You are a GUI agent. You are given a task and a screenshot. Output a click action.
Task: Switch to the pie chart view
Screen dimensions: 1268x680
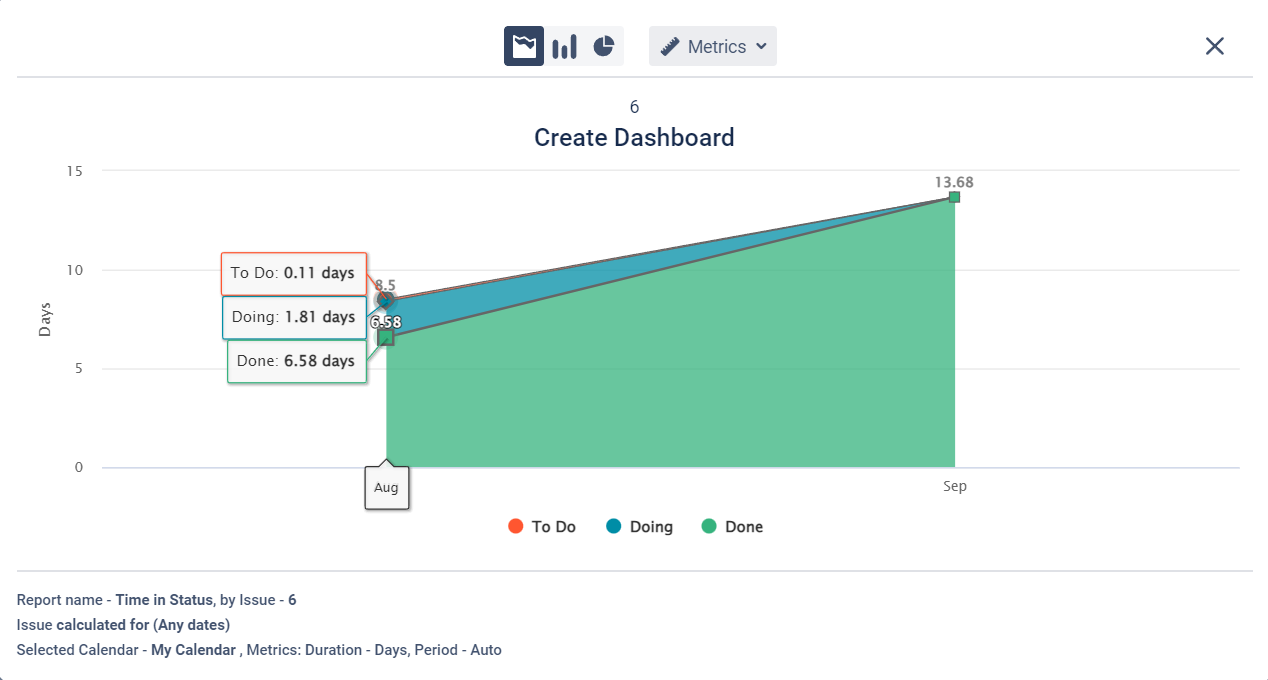click(x=603, y=46)
